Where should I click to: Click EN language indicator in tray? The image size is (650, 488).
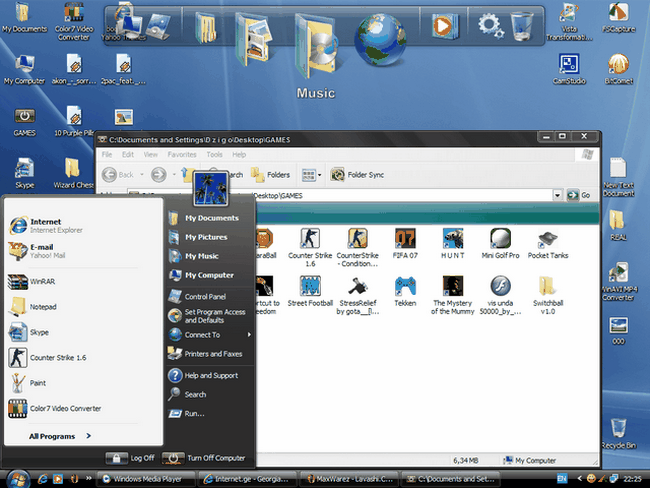point(562,479)
